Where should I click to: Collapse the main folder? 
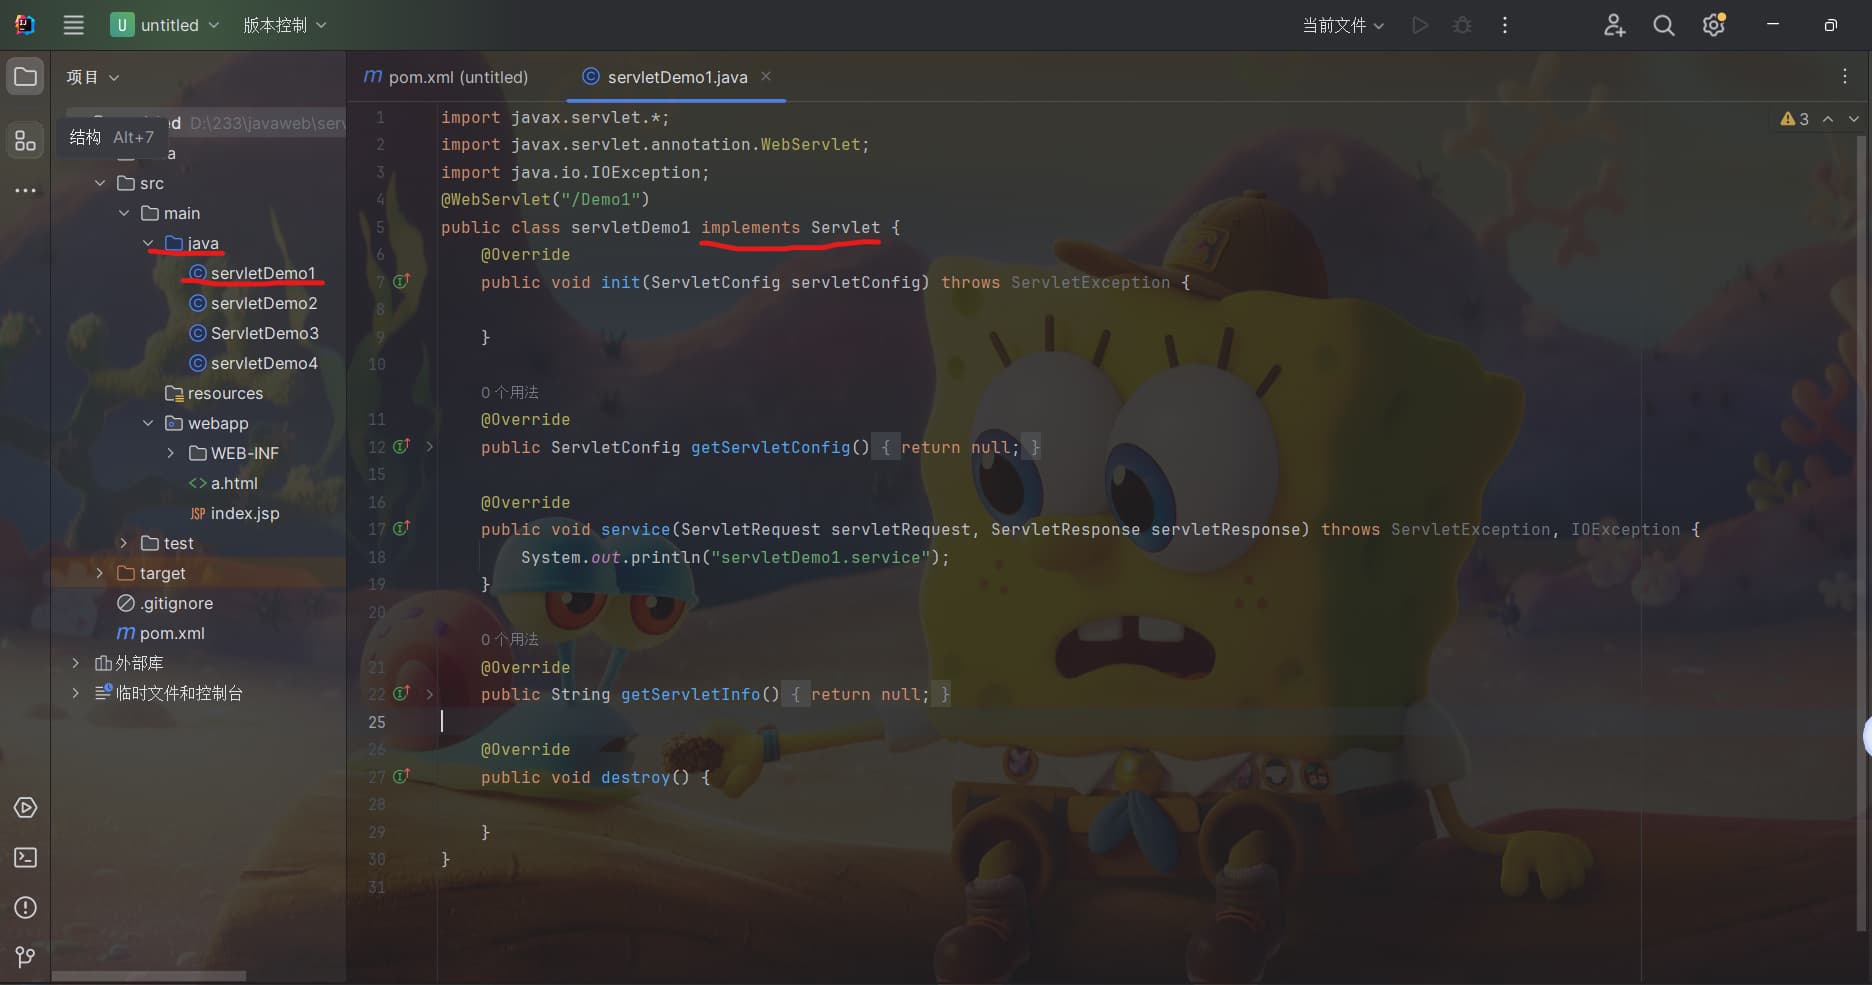(x=124, y=213)
